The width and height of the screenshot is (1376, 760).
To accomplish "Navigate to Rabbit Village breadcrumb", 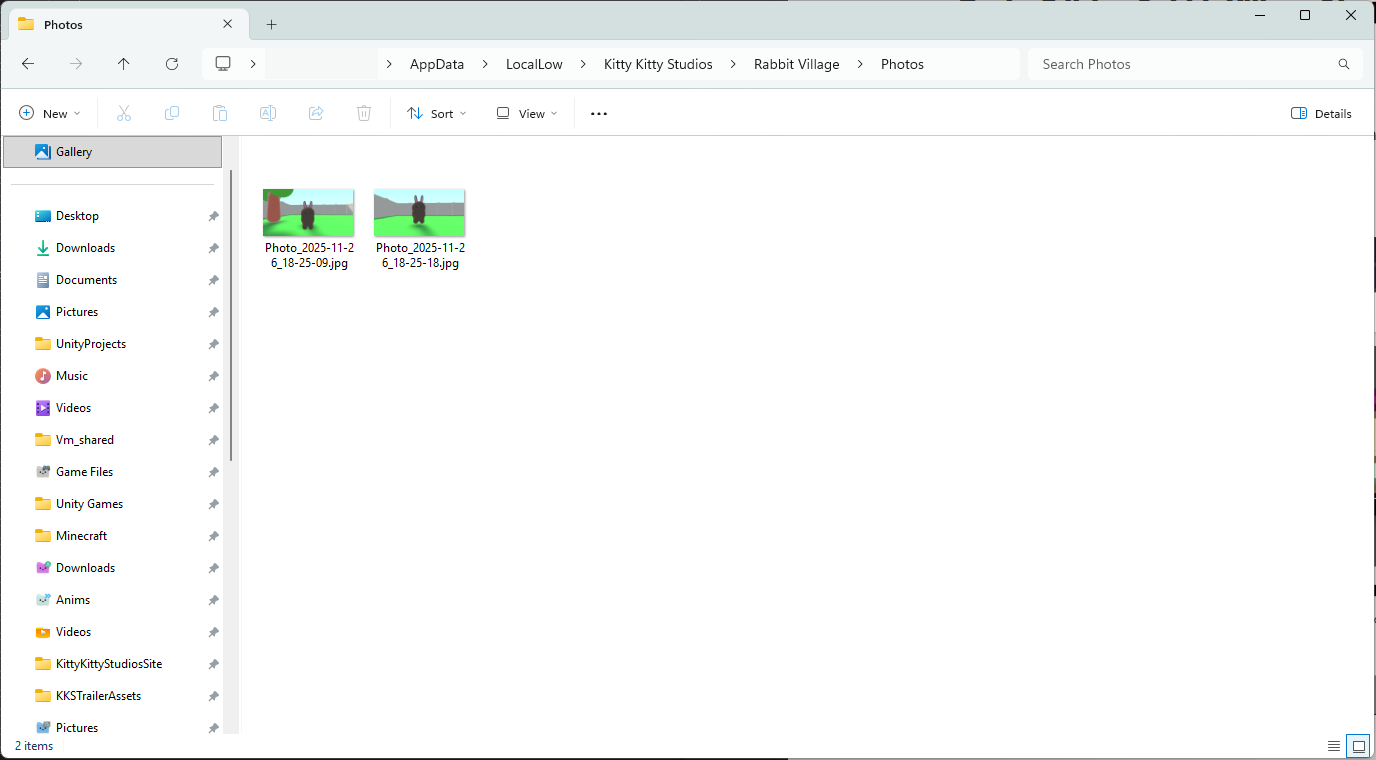I will click(x=796, y=64).
